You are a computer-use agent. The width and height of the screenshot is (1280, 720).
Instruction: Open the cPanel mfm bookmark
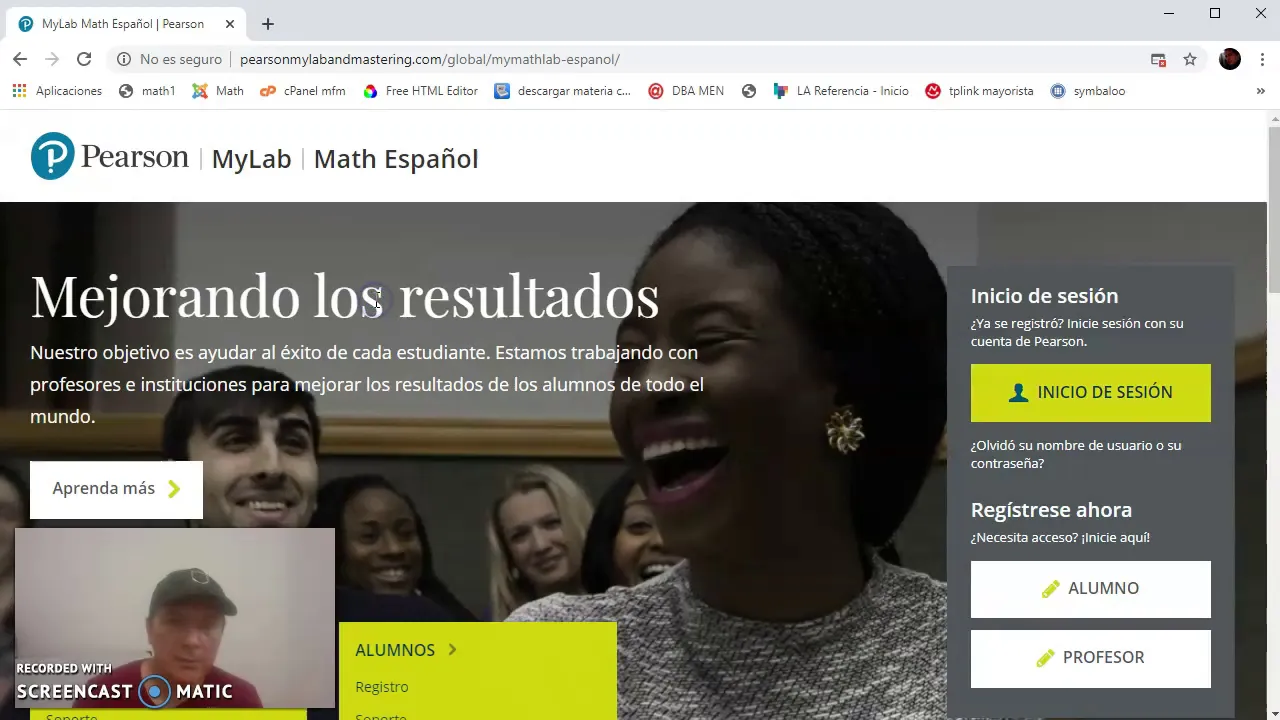(x=302, y=91)
